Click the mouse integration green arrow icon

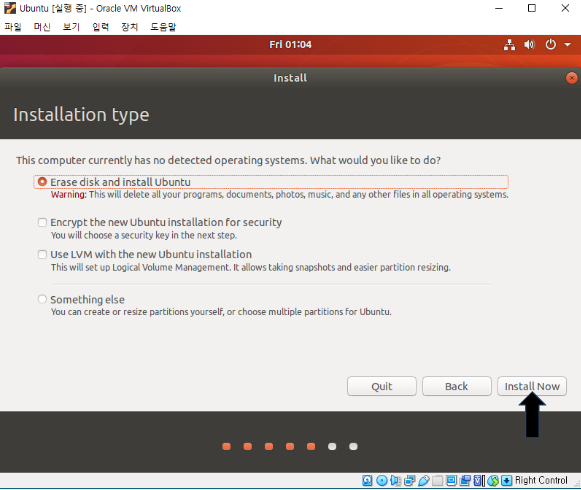point(493,481)
